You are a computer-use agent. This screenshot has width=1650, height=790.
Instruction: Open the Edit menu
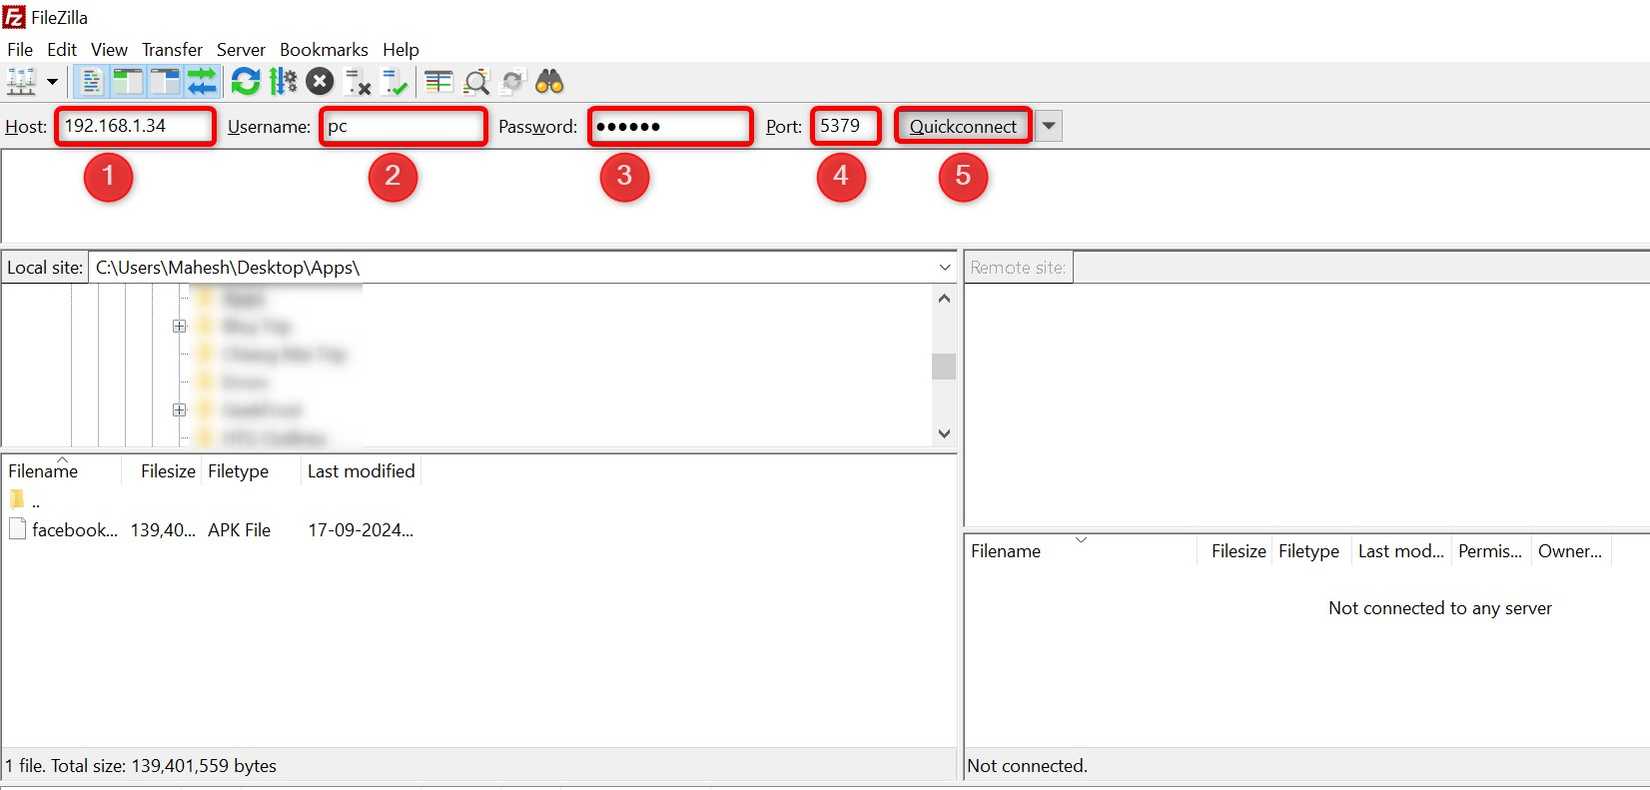coord(62,49)
